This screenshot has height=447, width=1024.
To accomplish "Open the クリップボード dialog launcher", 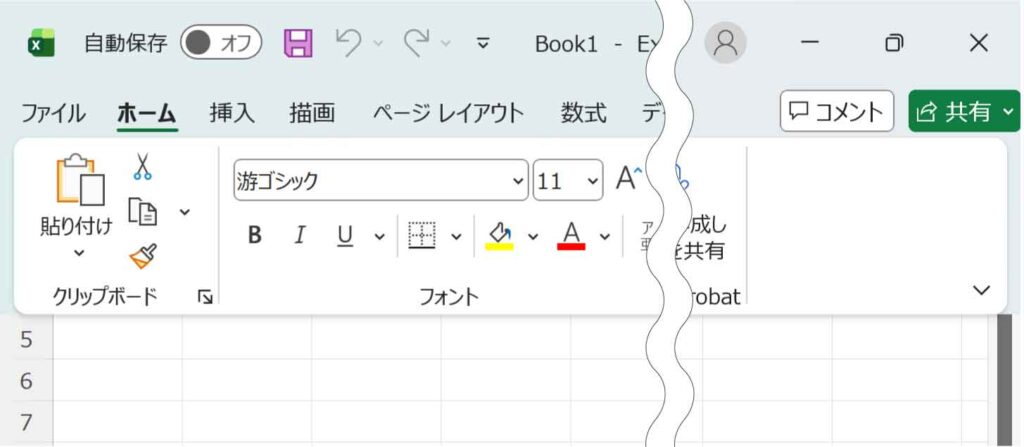I will tap(205, 298).
